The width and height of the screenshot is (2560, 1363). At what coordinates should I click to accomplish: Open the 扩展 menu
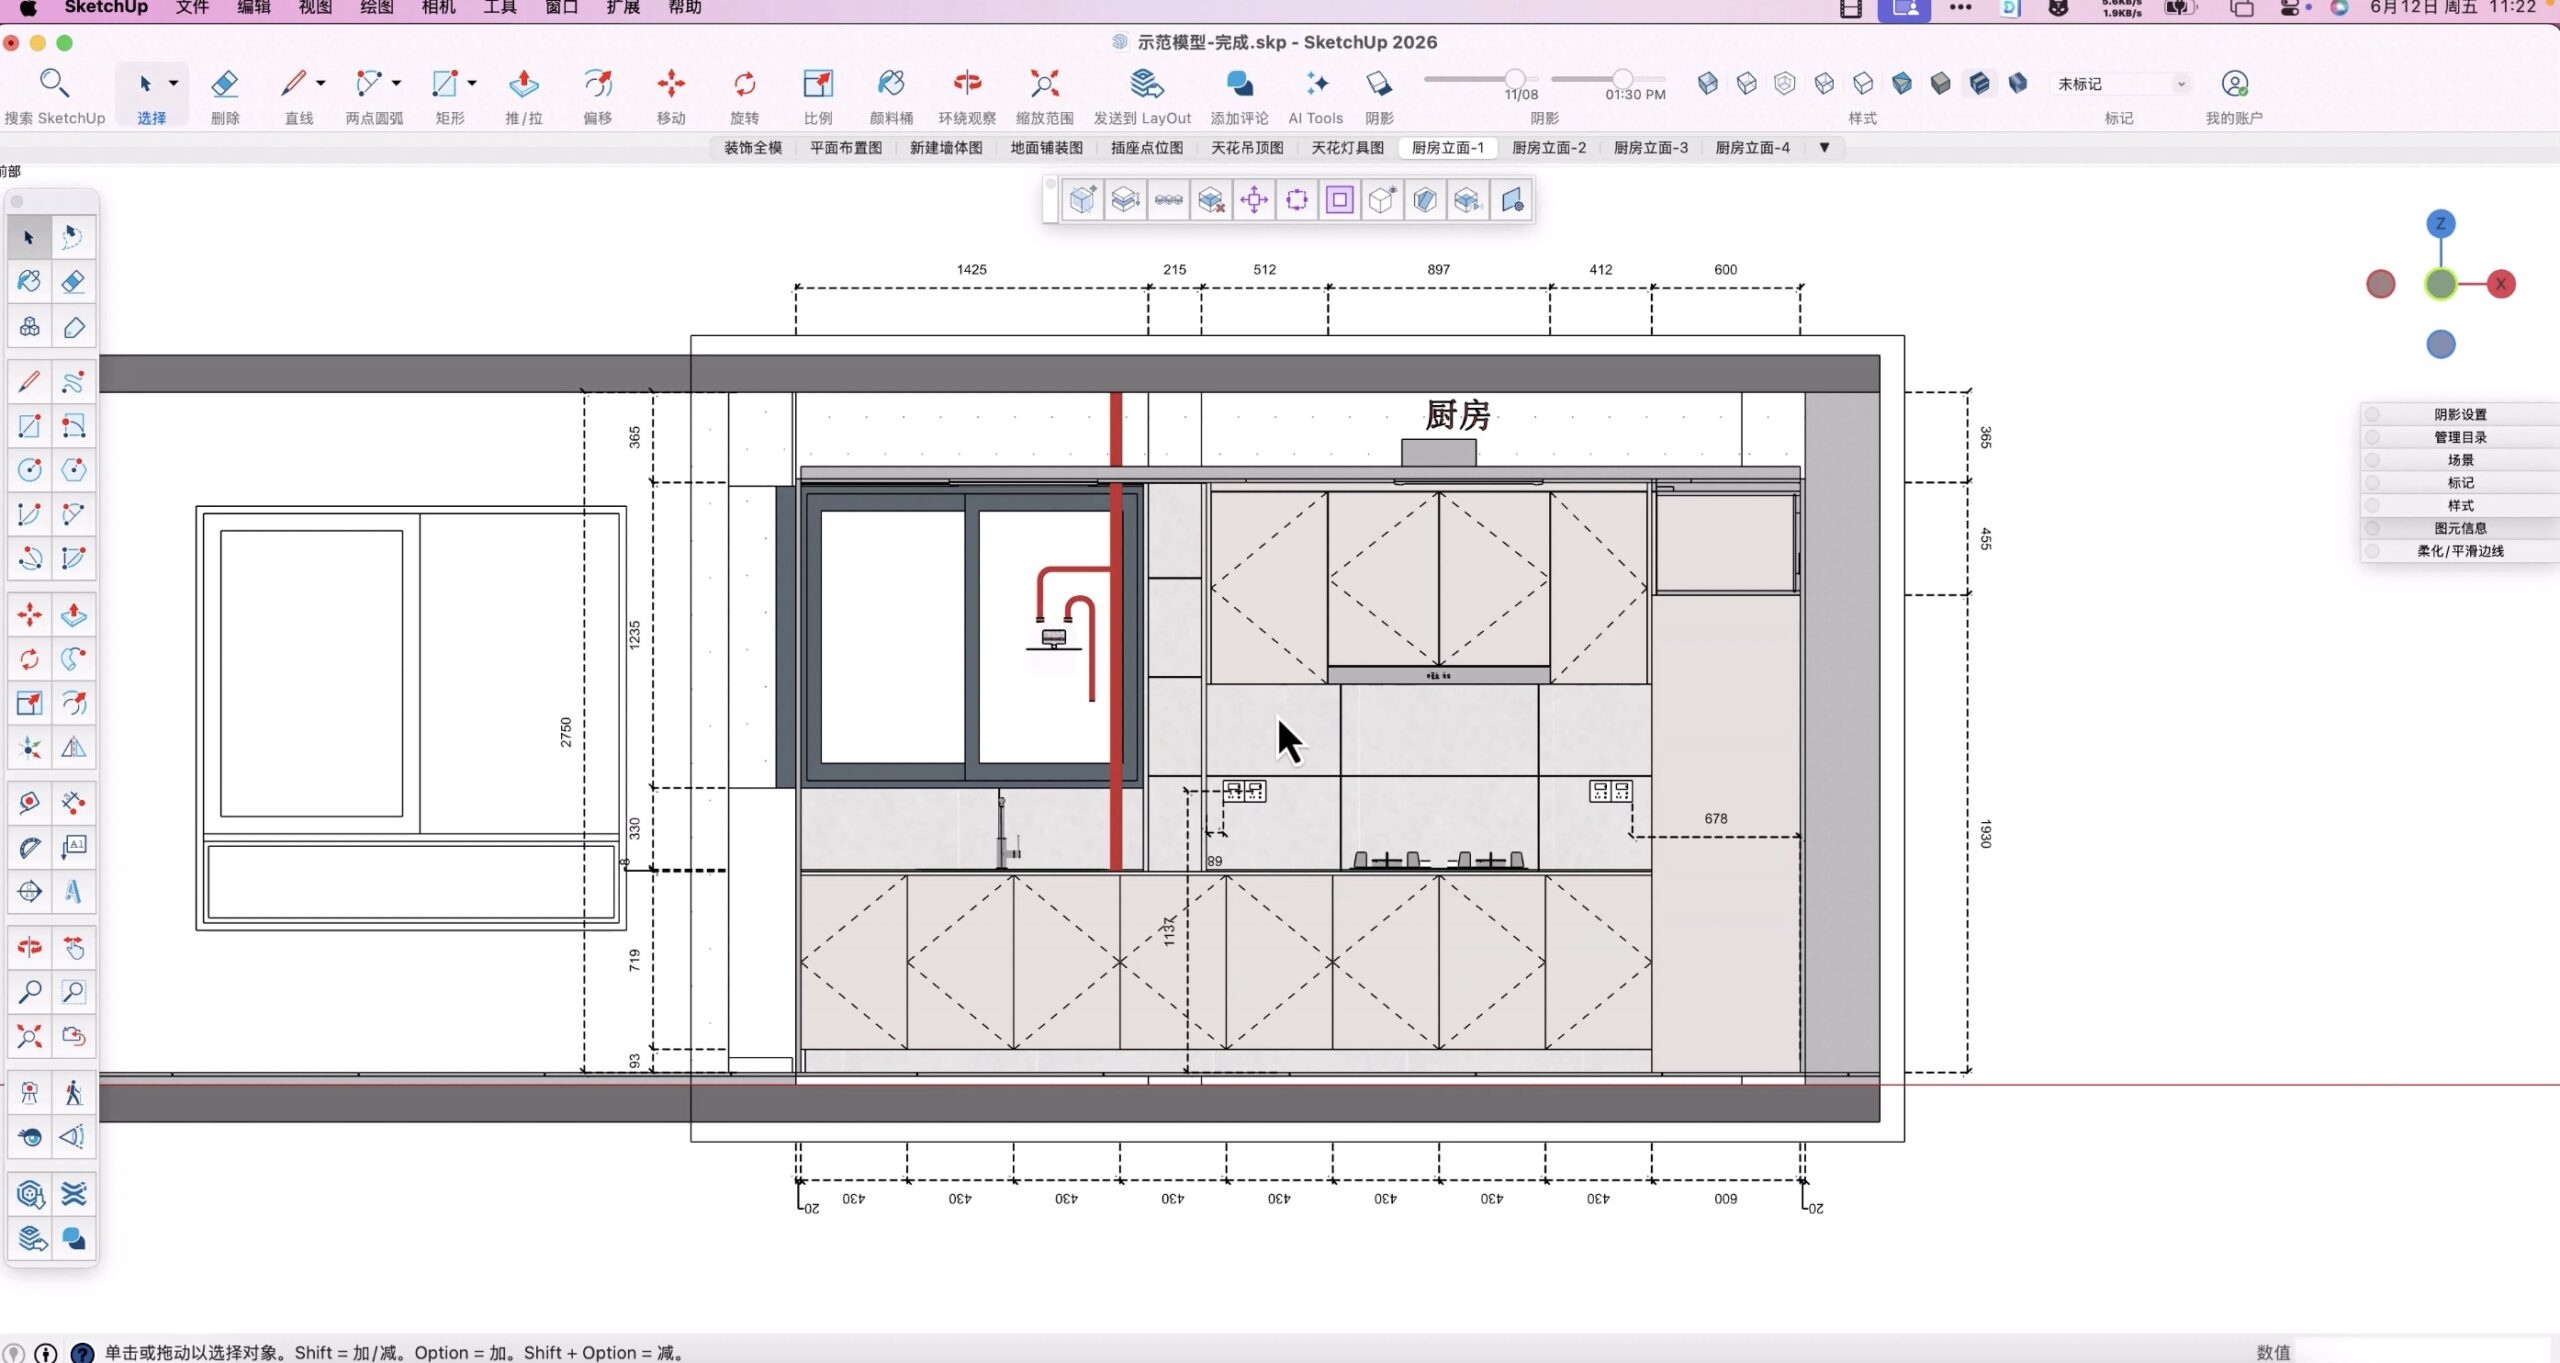623,7
